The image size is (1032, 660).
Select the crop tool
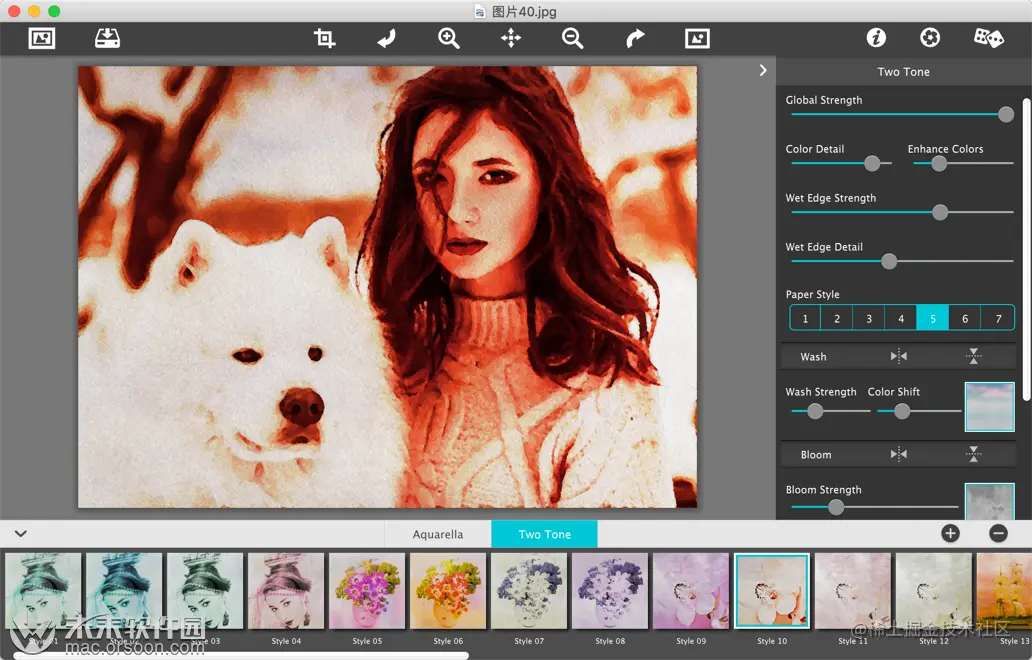324,38
